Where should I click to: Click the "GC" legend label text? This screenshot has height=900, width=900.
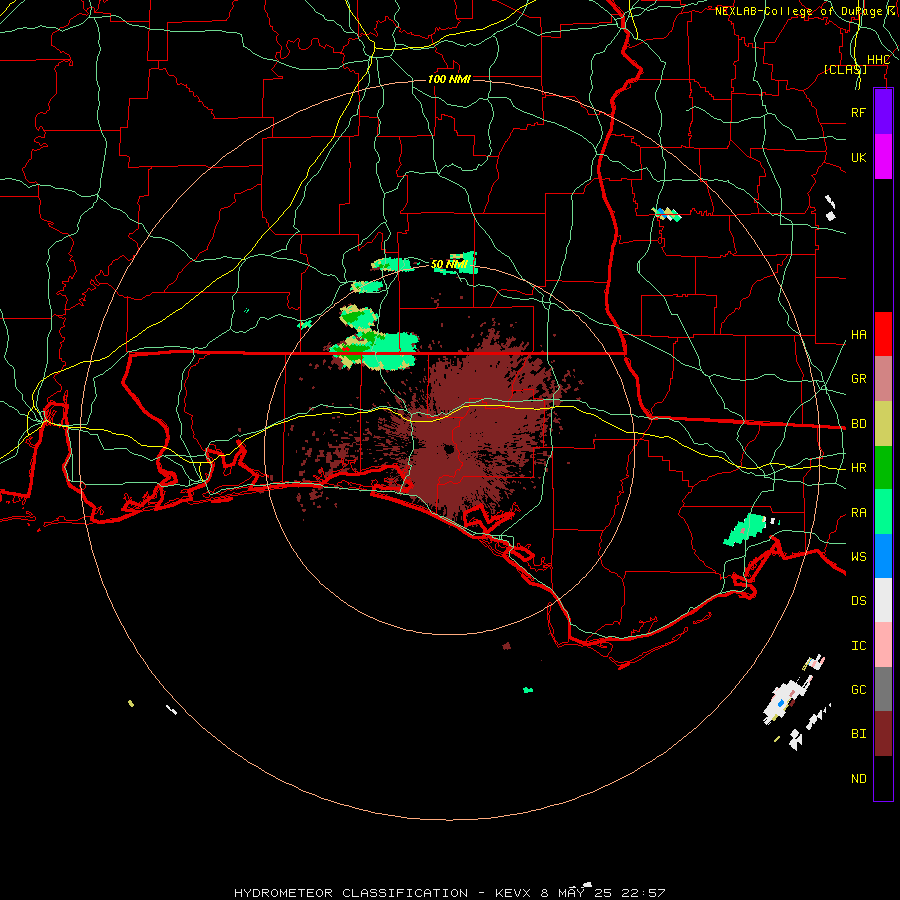pyautogui.click(x=858, y=690)
